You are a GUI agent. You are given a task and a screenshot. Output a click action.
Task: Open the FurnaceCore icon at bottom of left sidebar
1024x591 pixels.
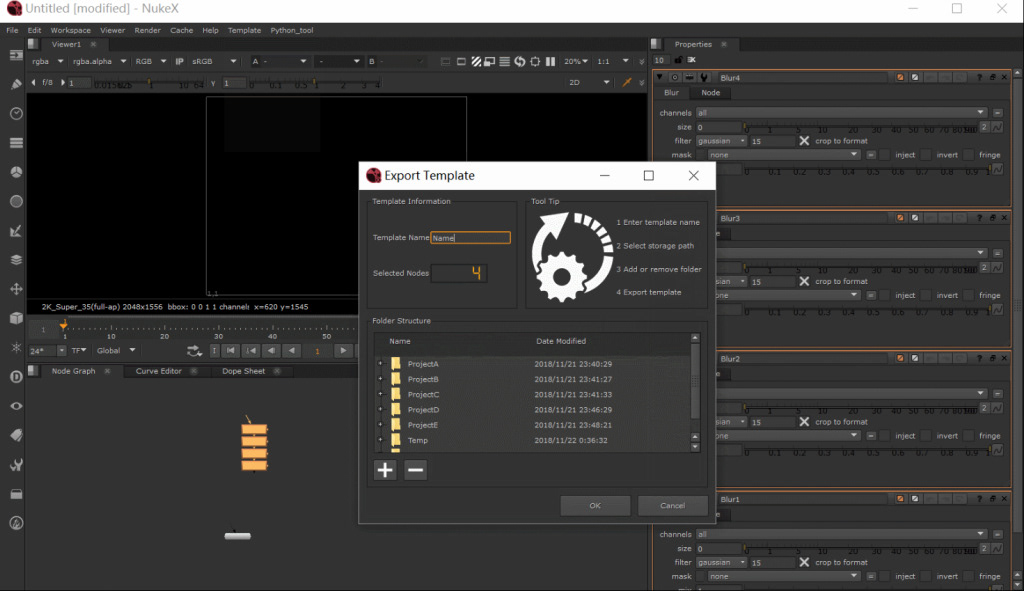[16, 523]
